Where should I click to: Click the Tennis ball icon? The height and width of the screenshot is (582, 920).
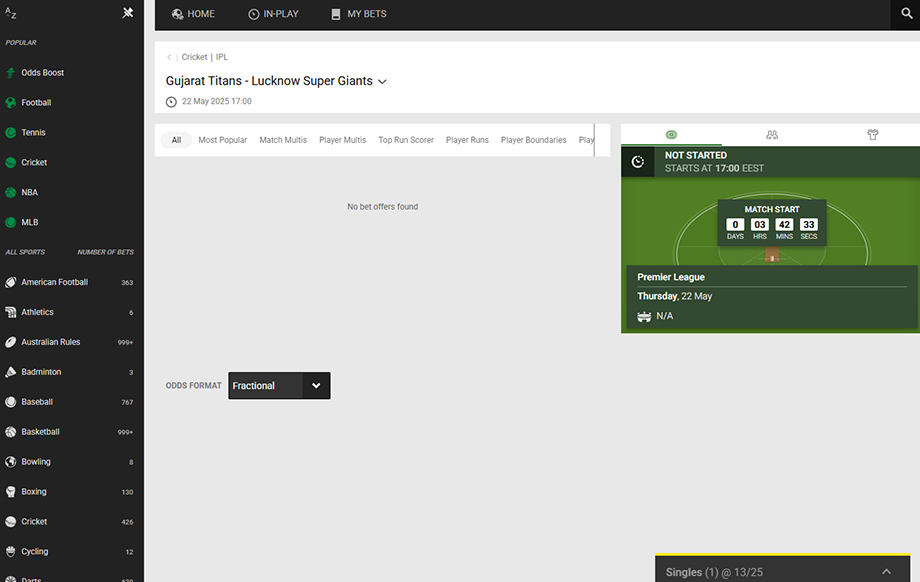(11, 133)
